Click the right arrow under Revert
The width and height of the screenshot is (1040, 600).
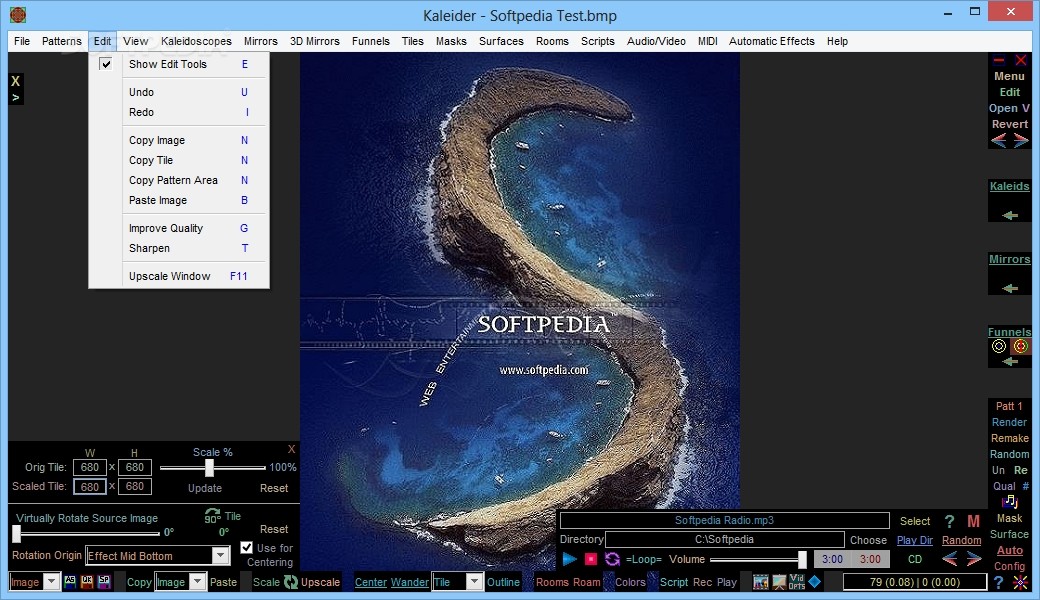pos(1021,140)
